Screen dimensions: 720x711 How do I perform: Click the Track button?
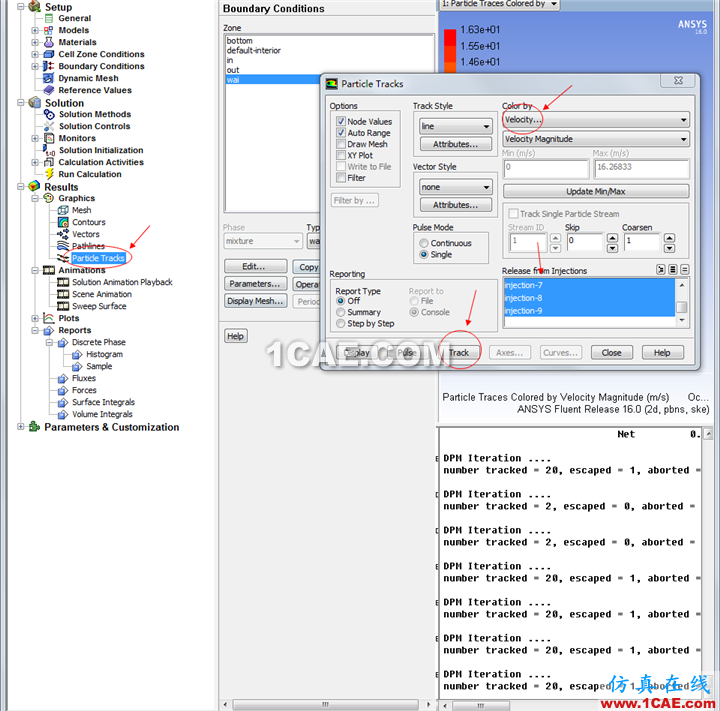click(459, 353)
